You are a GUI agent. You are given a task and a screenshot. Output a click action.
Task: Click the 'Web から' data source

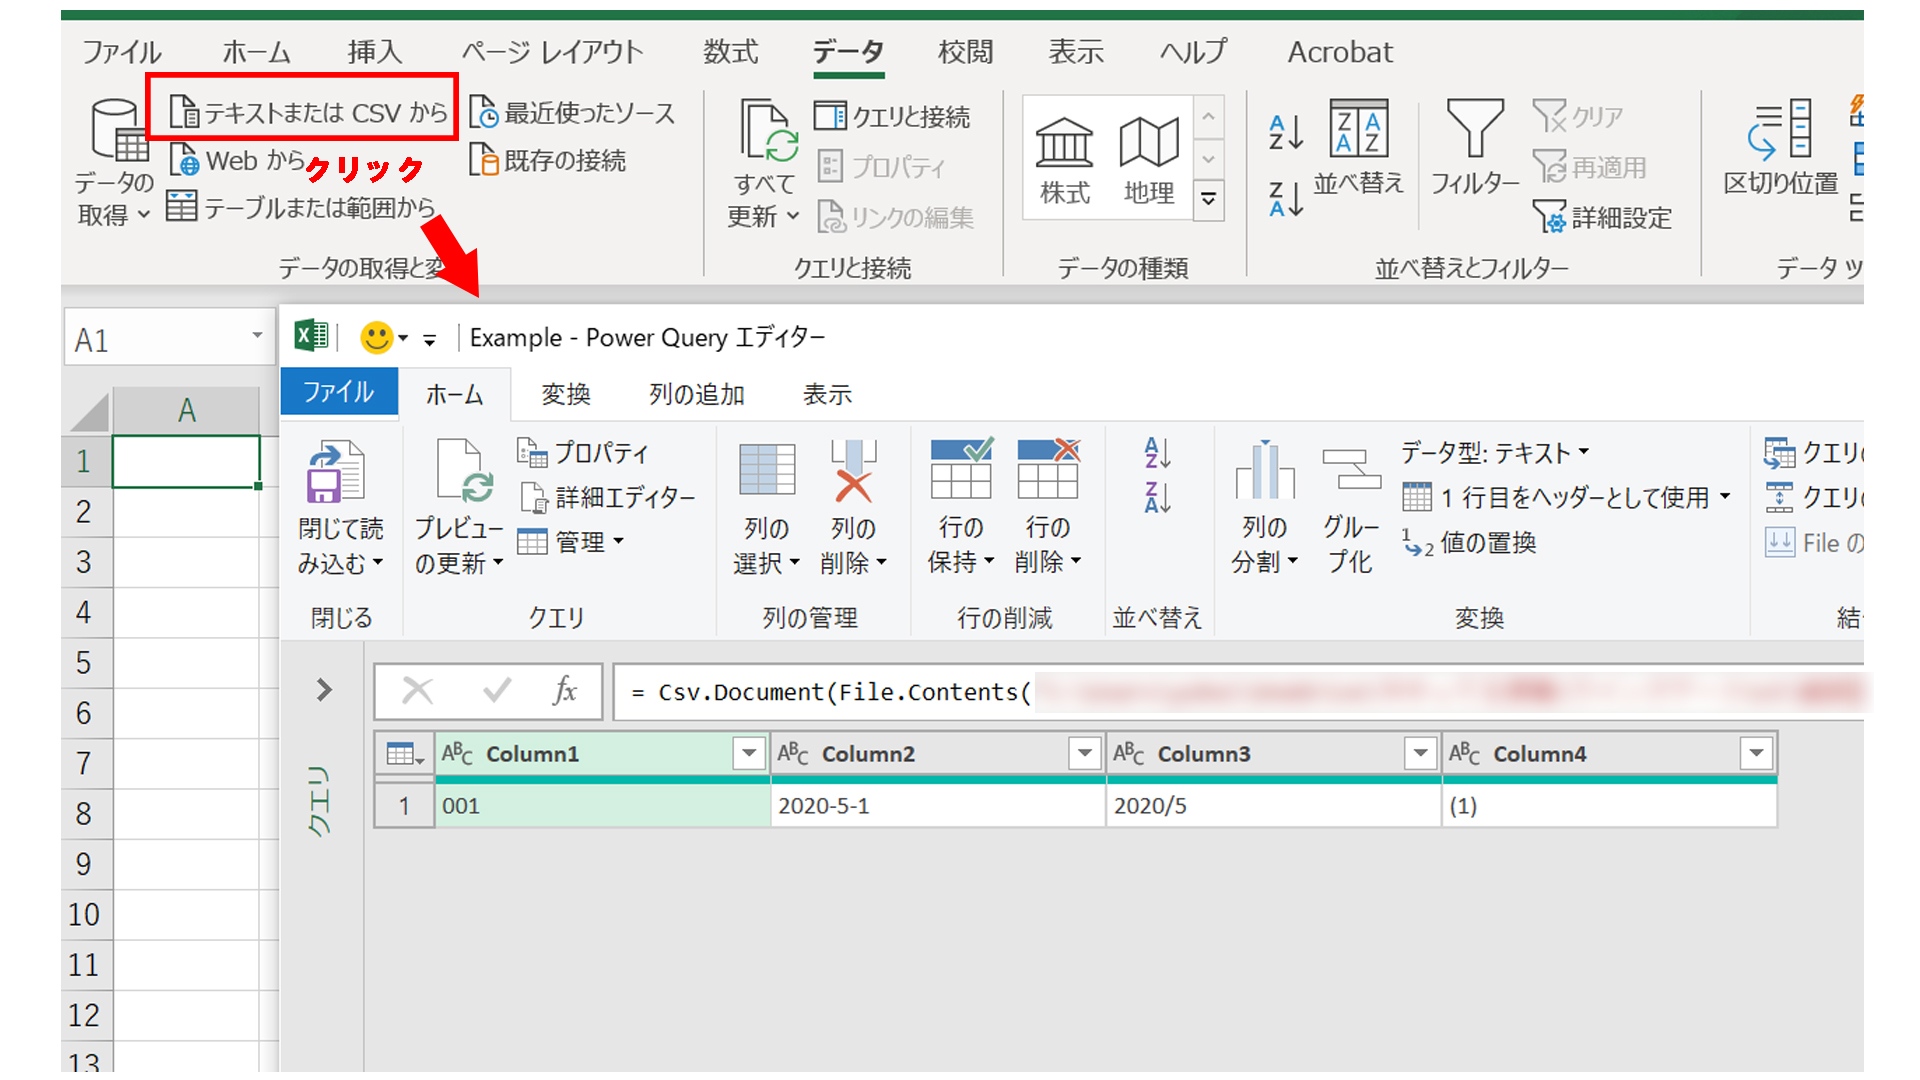pos(237,160)
